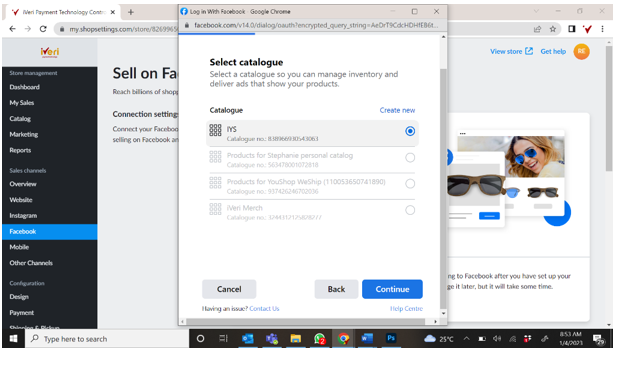The height and width of the screenshot is (366, 620).
Task: Open the Chrome three-dot menu
Action: (x=602, y=29)
